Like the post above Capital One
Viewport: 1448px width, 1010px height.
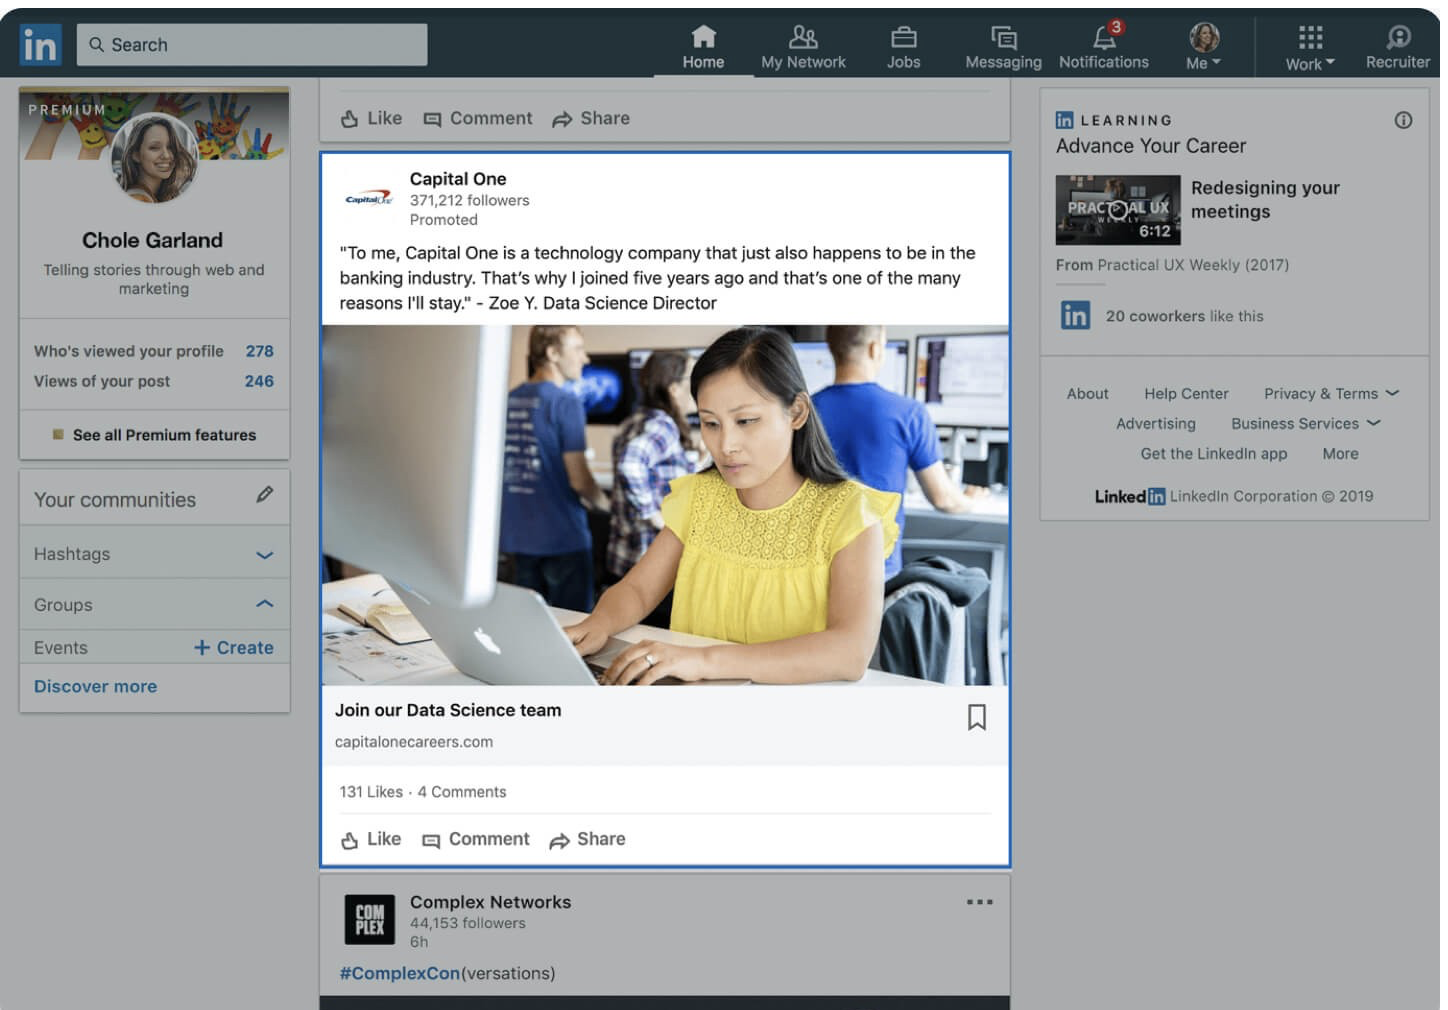371,118
